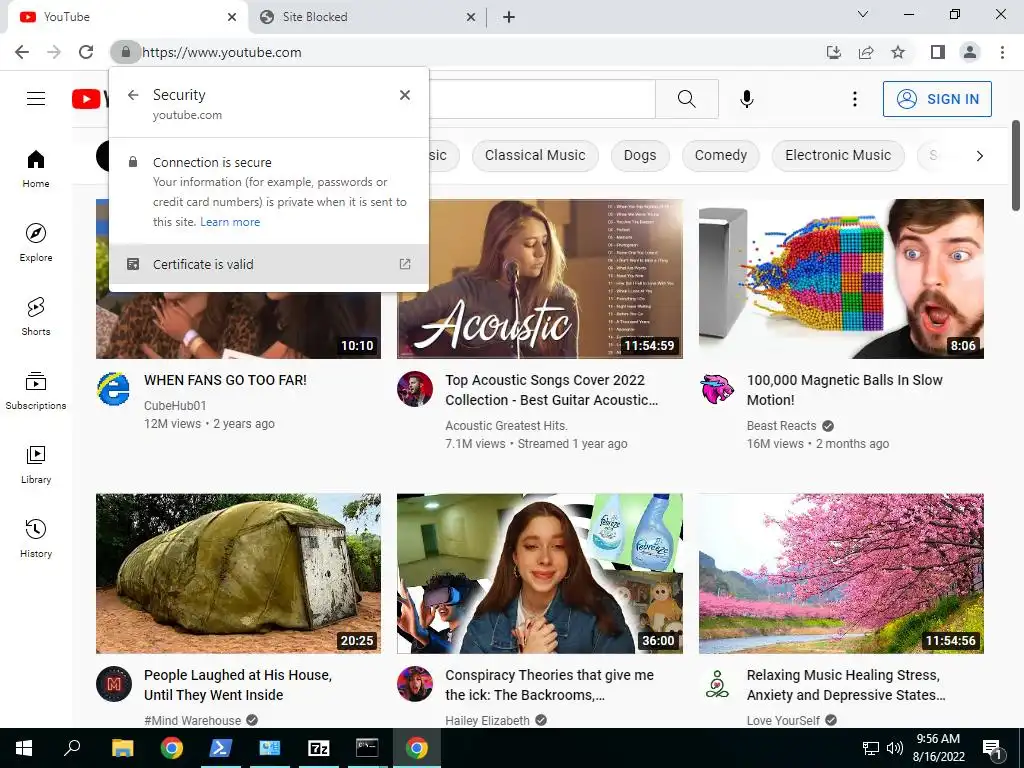Click the Mind Warehouse channel avatar
The width and height of the screenshot is (1024, 768).
[114, 684]
